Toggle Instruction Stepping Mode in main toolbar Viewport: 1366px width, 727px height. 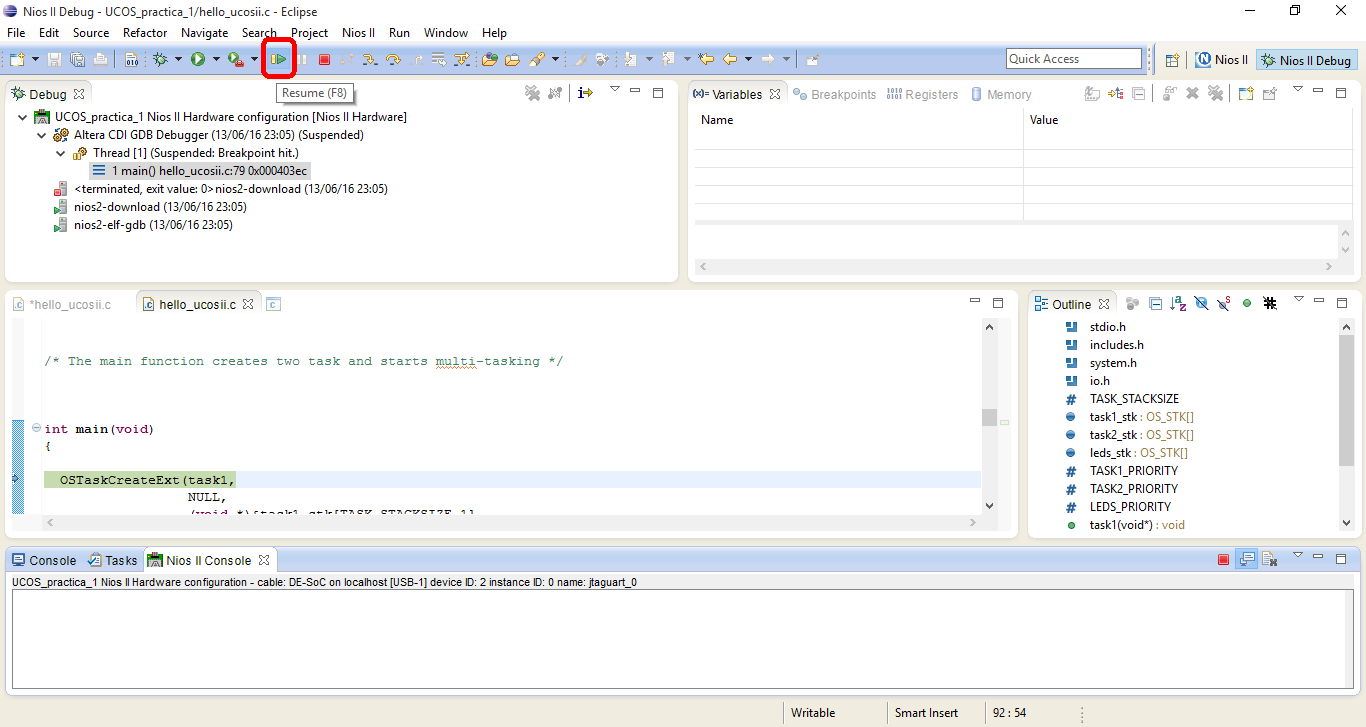[x=462, y=60]
